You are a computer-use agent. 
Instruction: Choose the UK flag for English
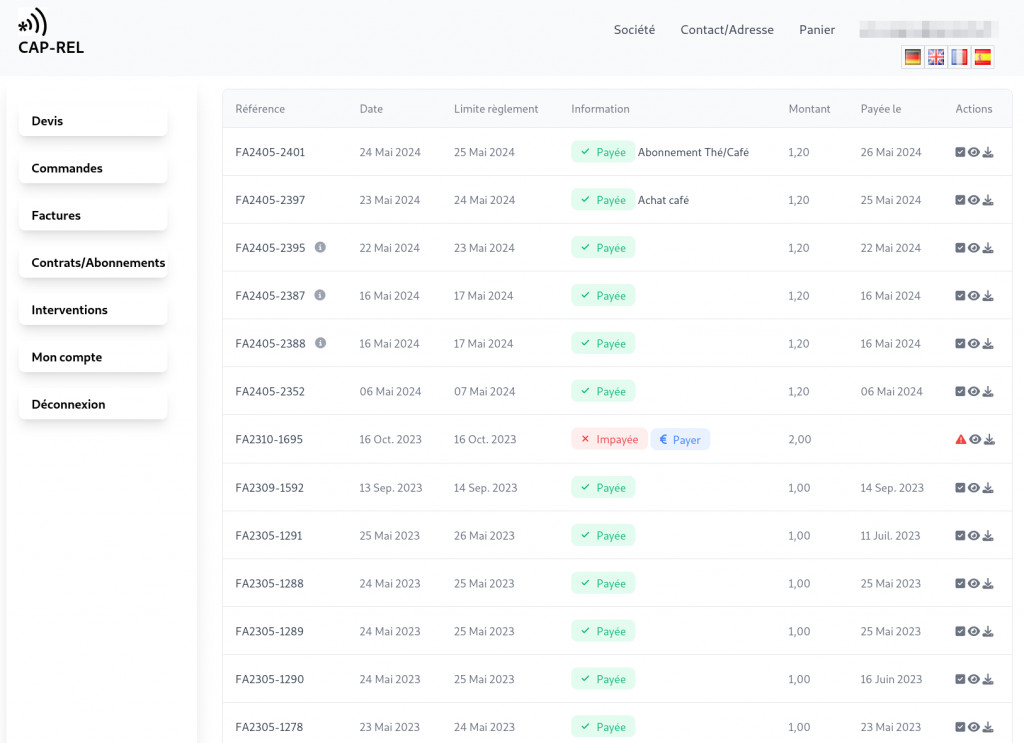tap(936, 57)
